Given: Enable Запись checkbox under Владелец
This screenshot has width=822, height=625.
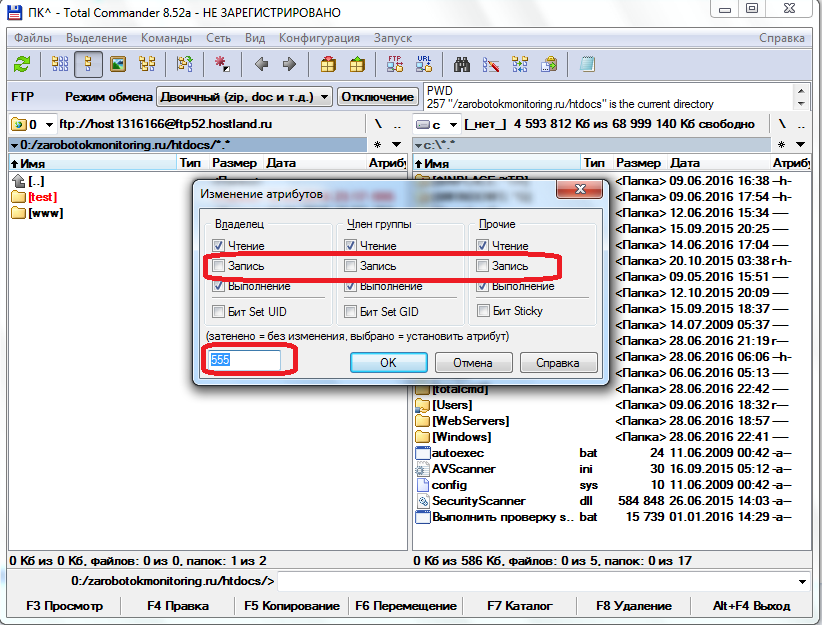Looking at the screenshot, I should (x=219, y=266).
